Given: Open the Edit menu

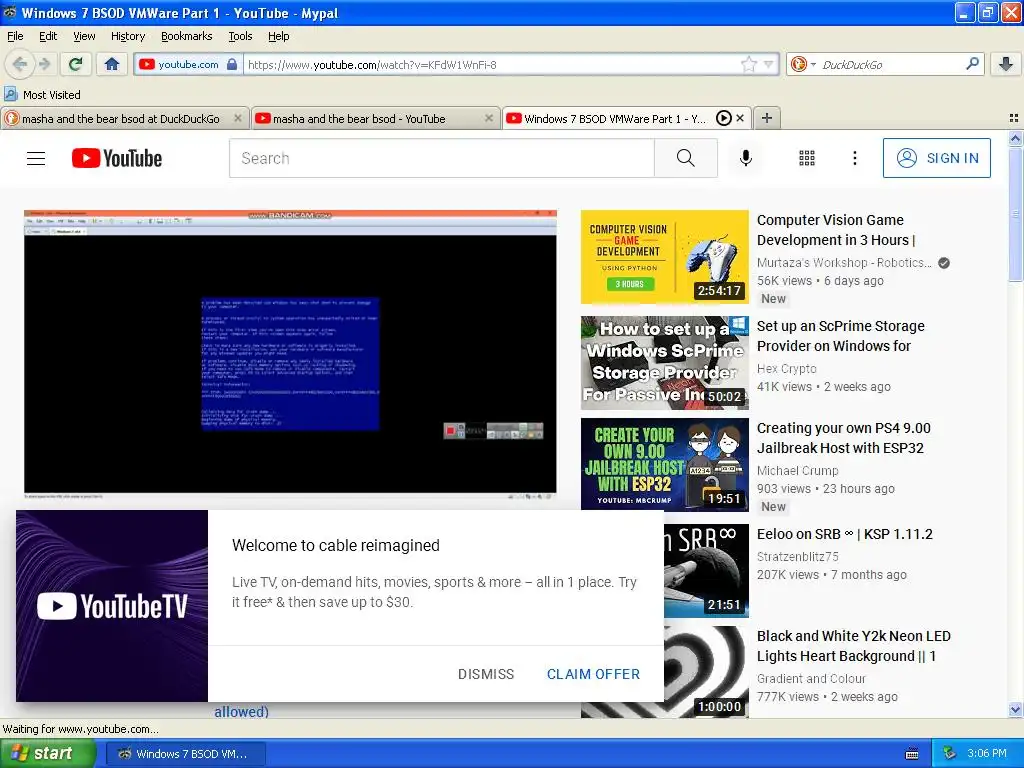Looking at the screenshot, I should (x=48, y=36).
